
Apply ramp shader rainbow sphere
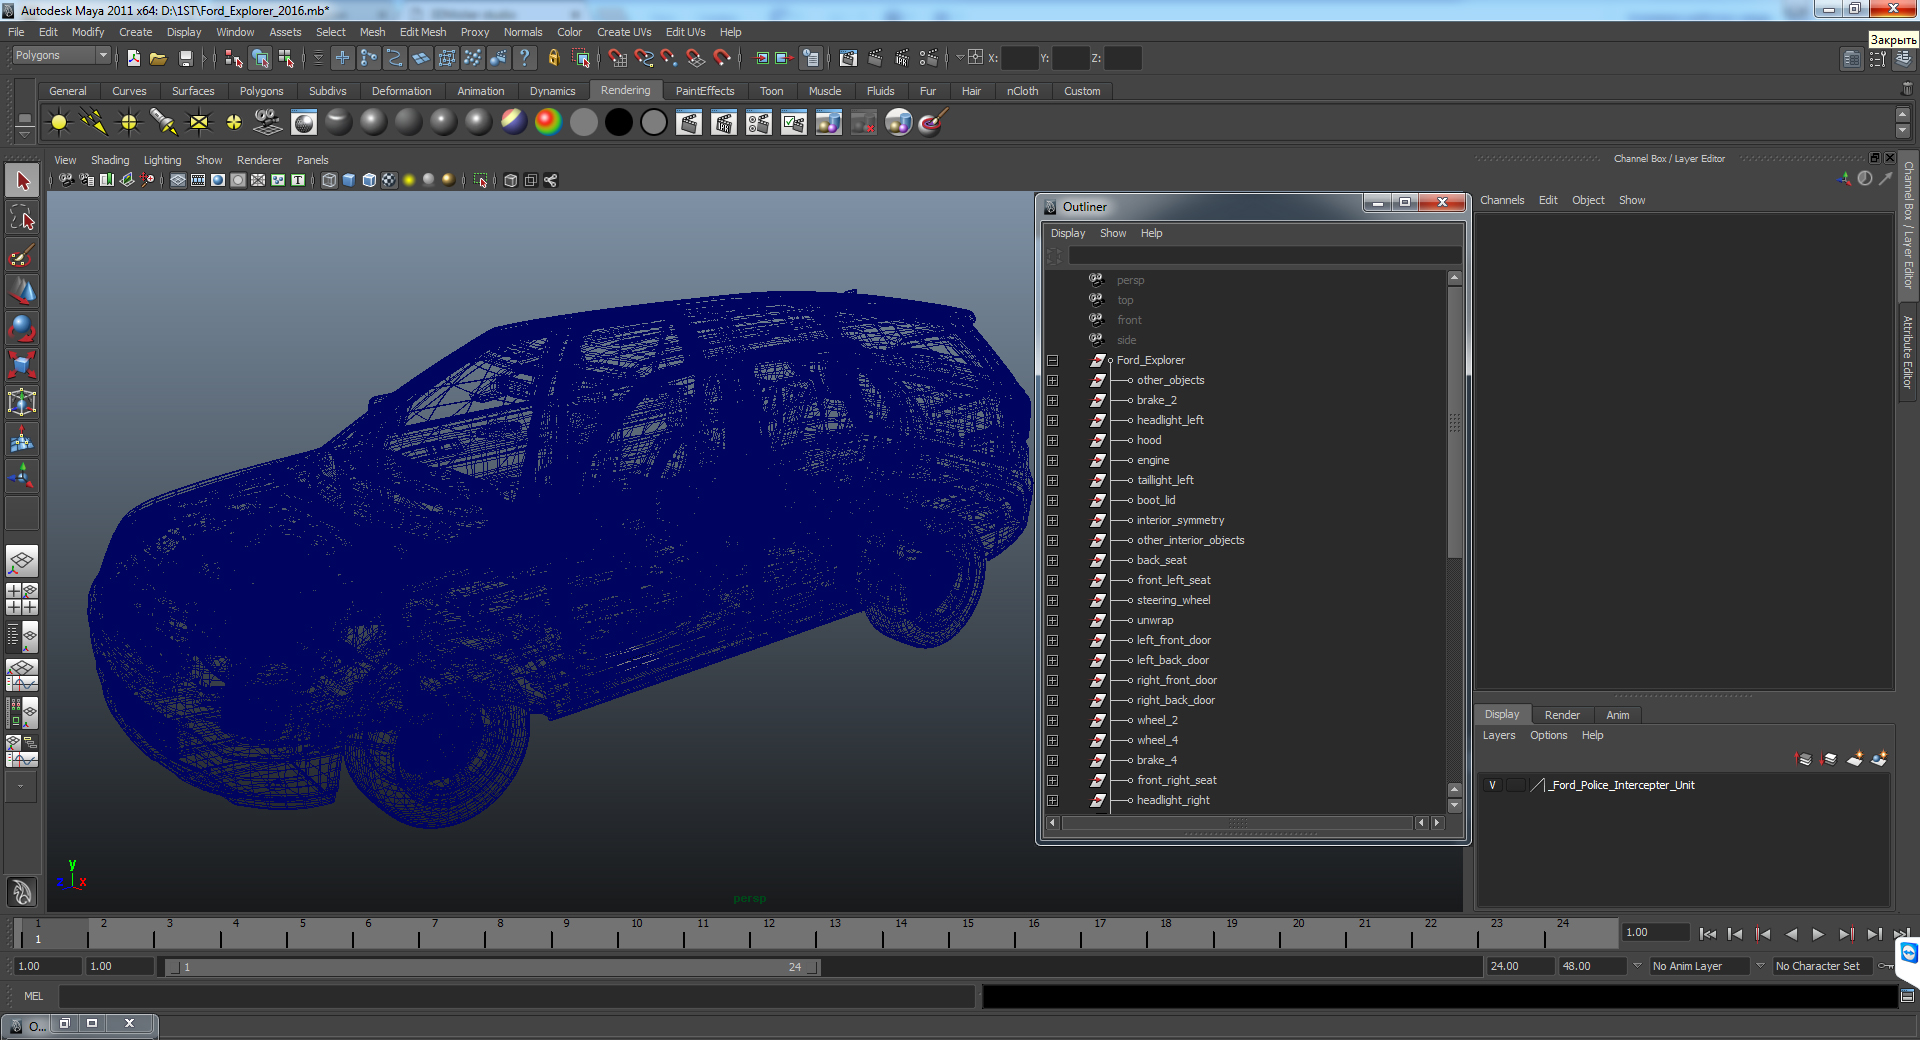[548, 122]
